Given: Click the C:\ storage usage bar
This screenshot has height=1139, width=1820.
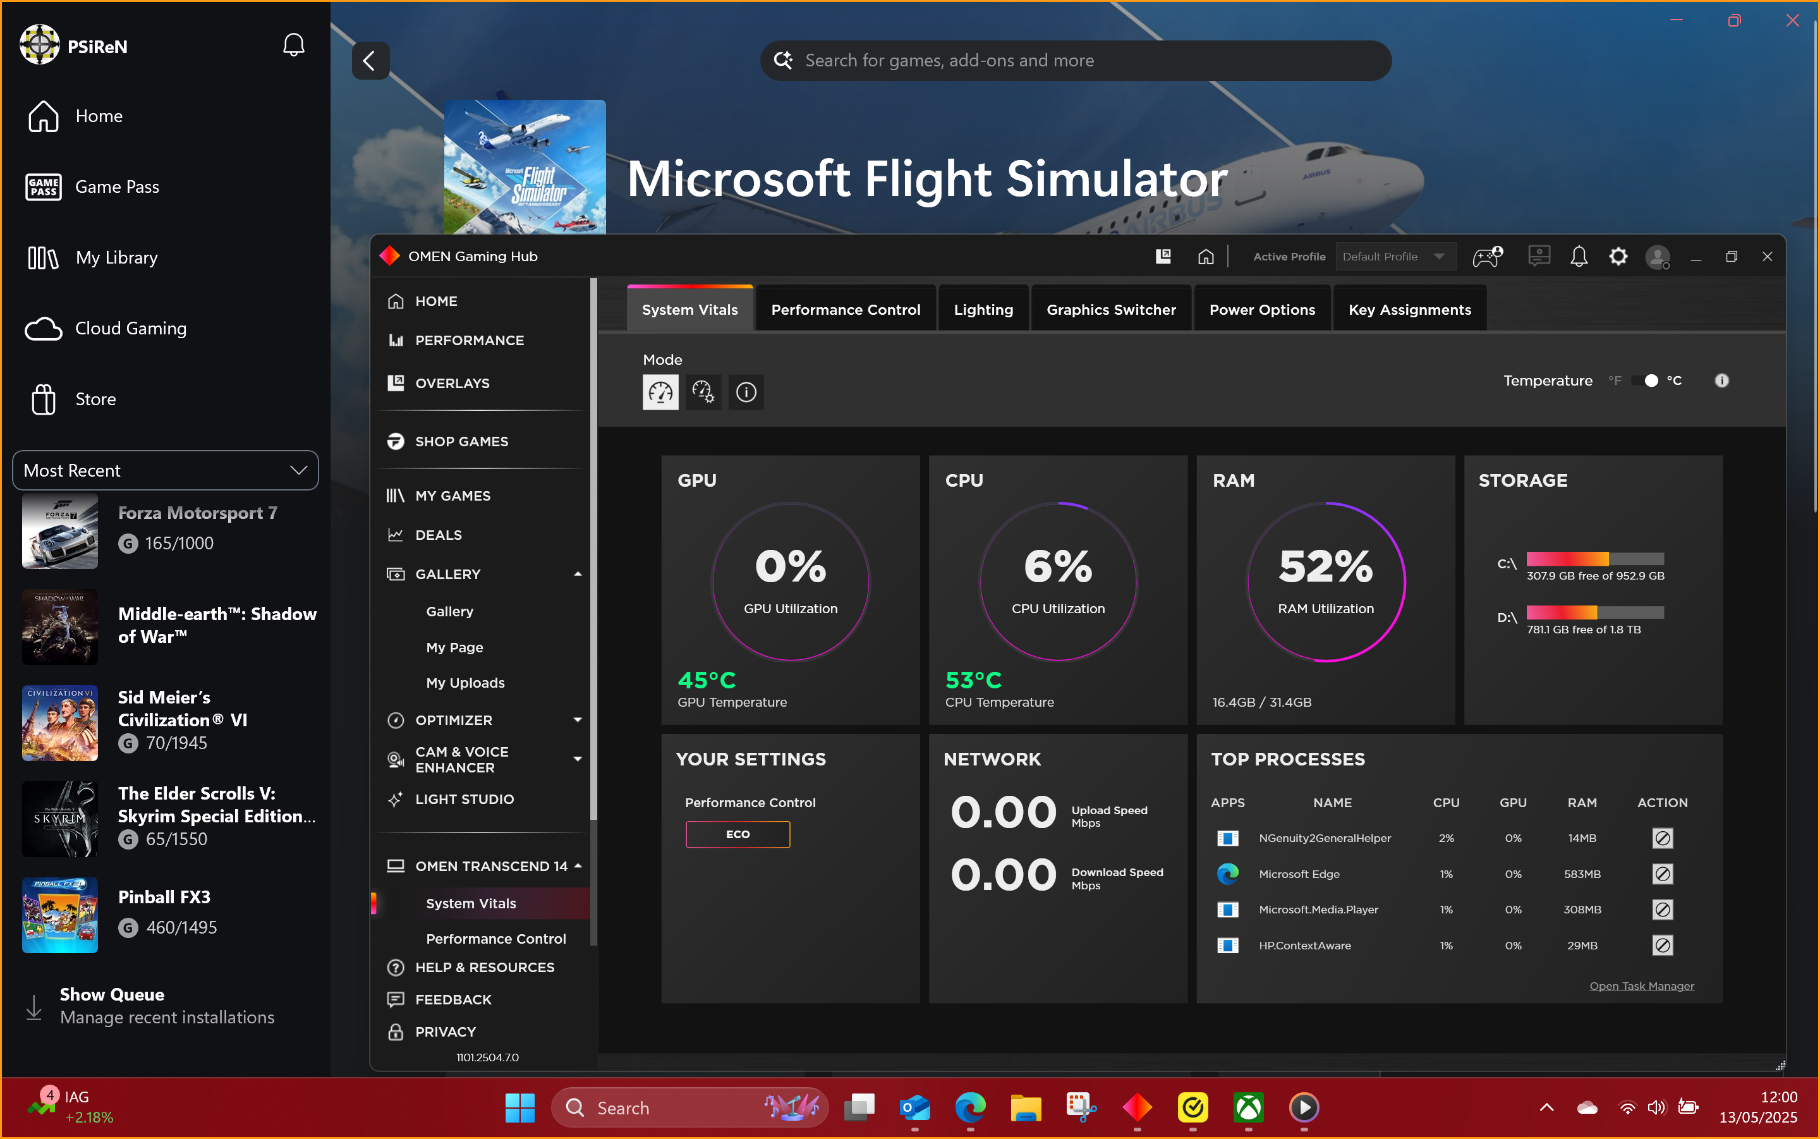Looking at the screenshot, I should (x=1596, y=559).
